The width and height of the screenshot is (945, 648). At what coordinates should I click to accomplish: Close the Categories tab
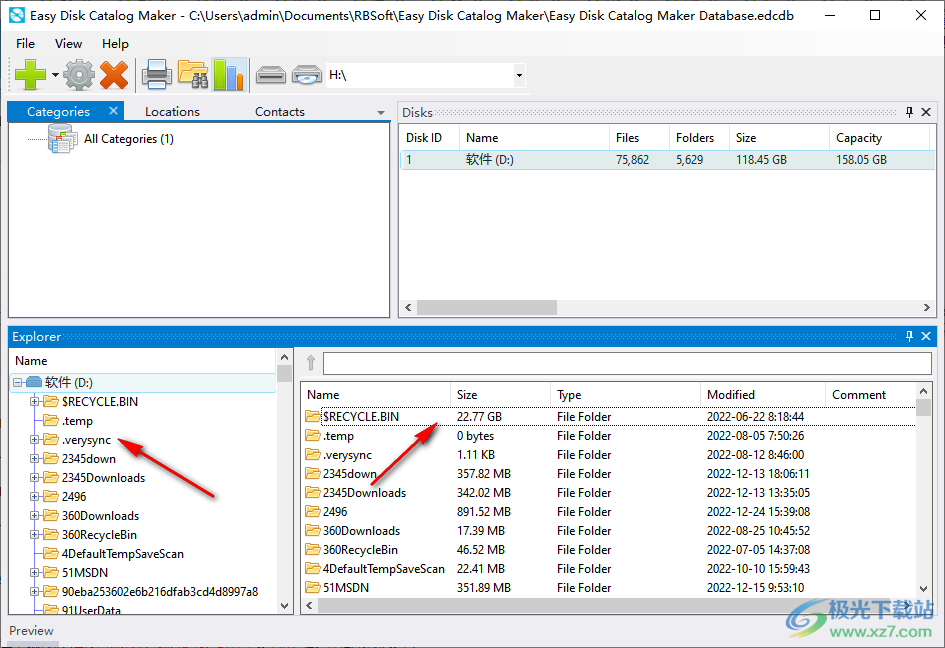click(x=113, y=111)
